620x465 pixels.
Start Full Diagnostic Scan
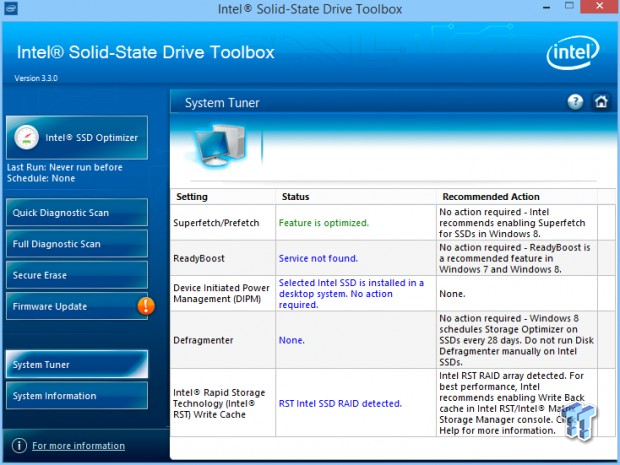(77, 244)
